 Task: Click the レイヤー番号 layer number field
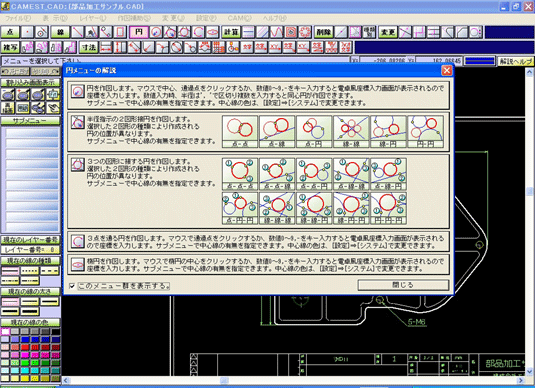click(30, 250)
